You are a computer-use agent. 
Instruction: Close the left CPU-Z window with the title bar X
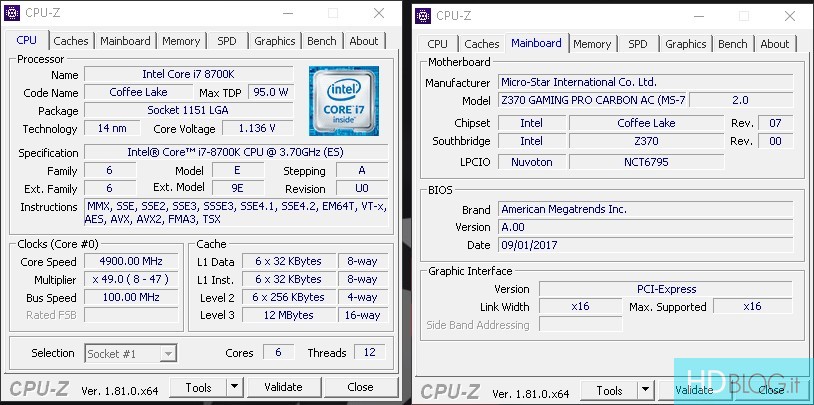point(377,13)
